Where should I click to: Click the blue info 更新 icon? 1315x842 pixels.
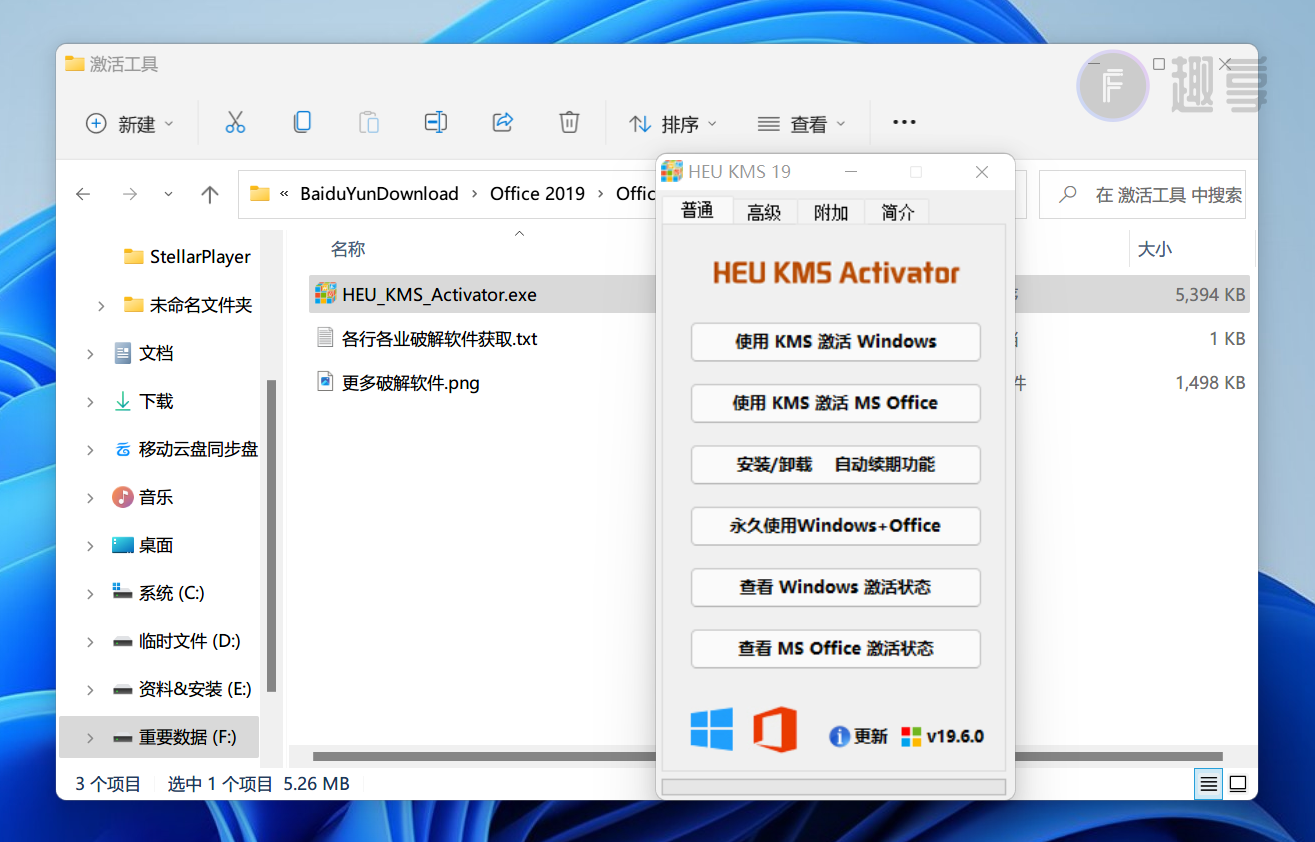839,736
